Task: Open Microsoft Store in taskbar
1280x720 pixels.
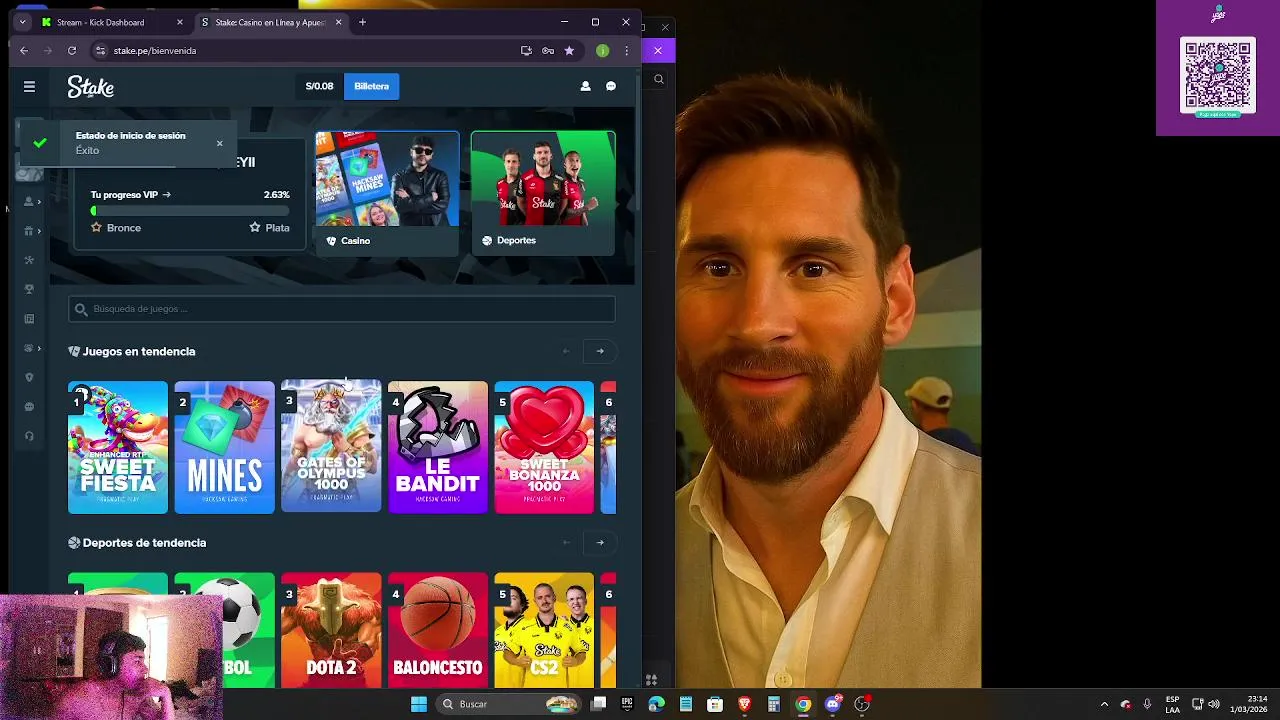Action: [715, 704]
